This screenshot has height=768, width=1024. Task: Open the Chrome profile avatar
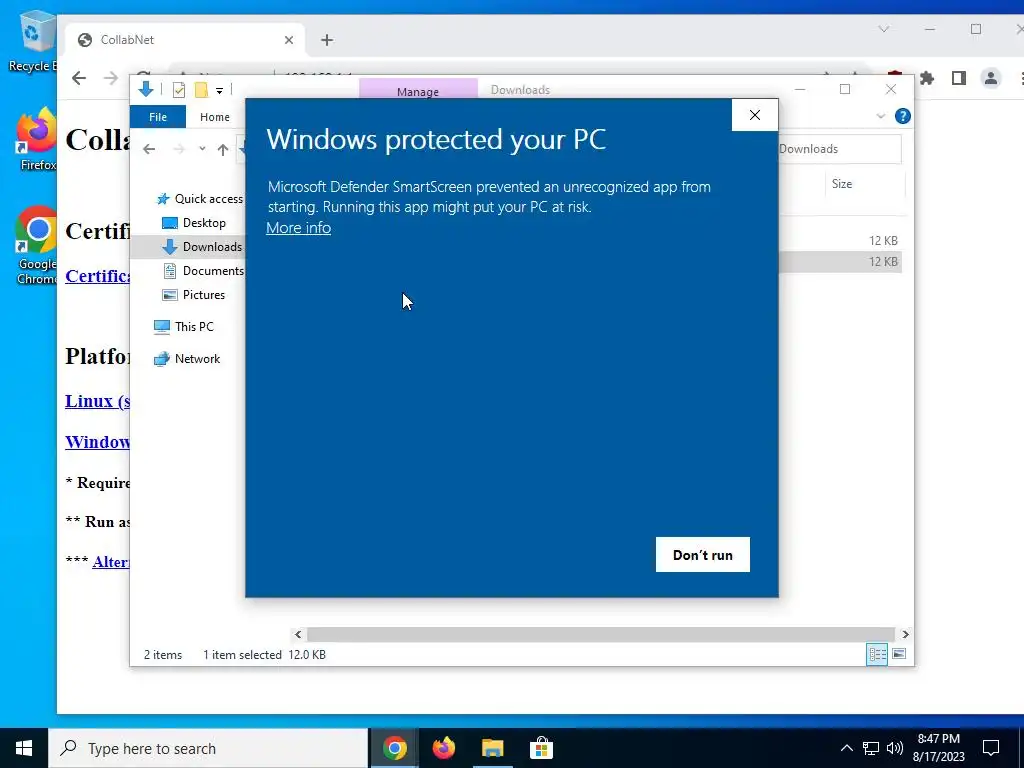click(x=991, y=78)
